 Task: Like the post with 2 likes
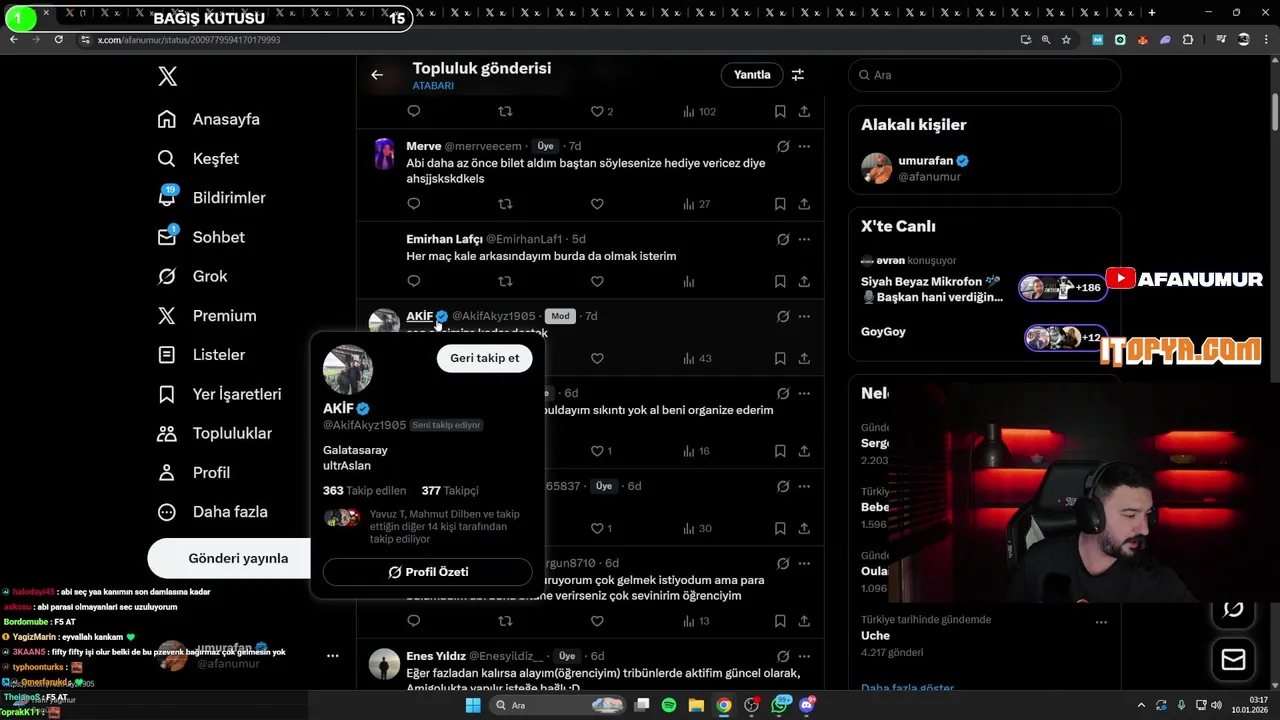click(x=601, y=112)
